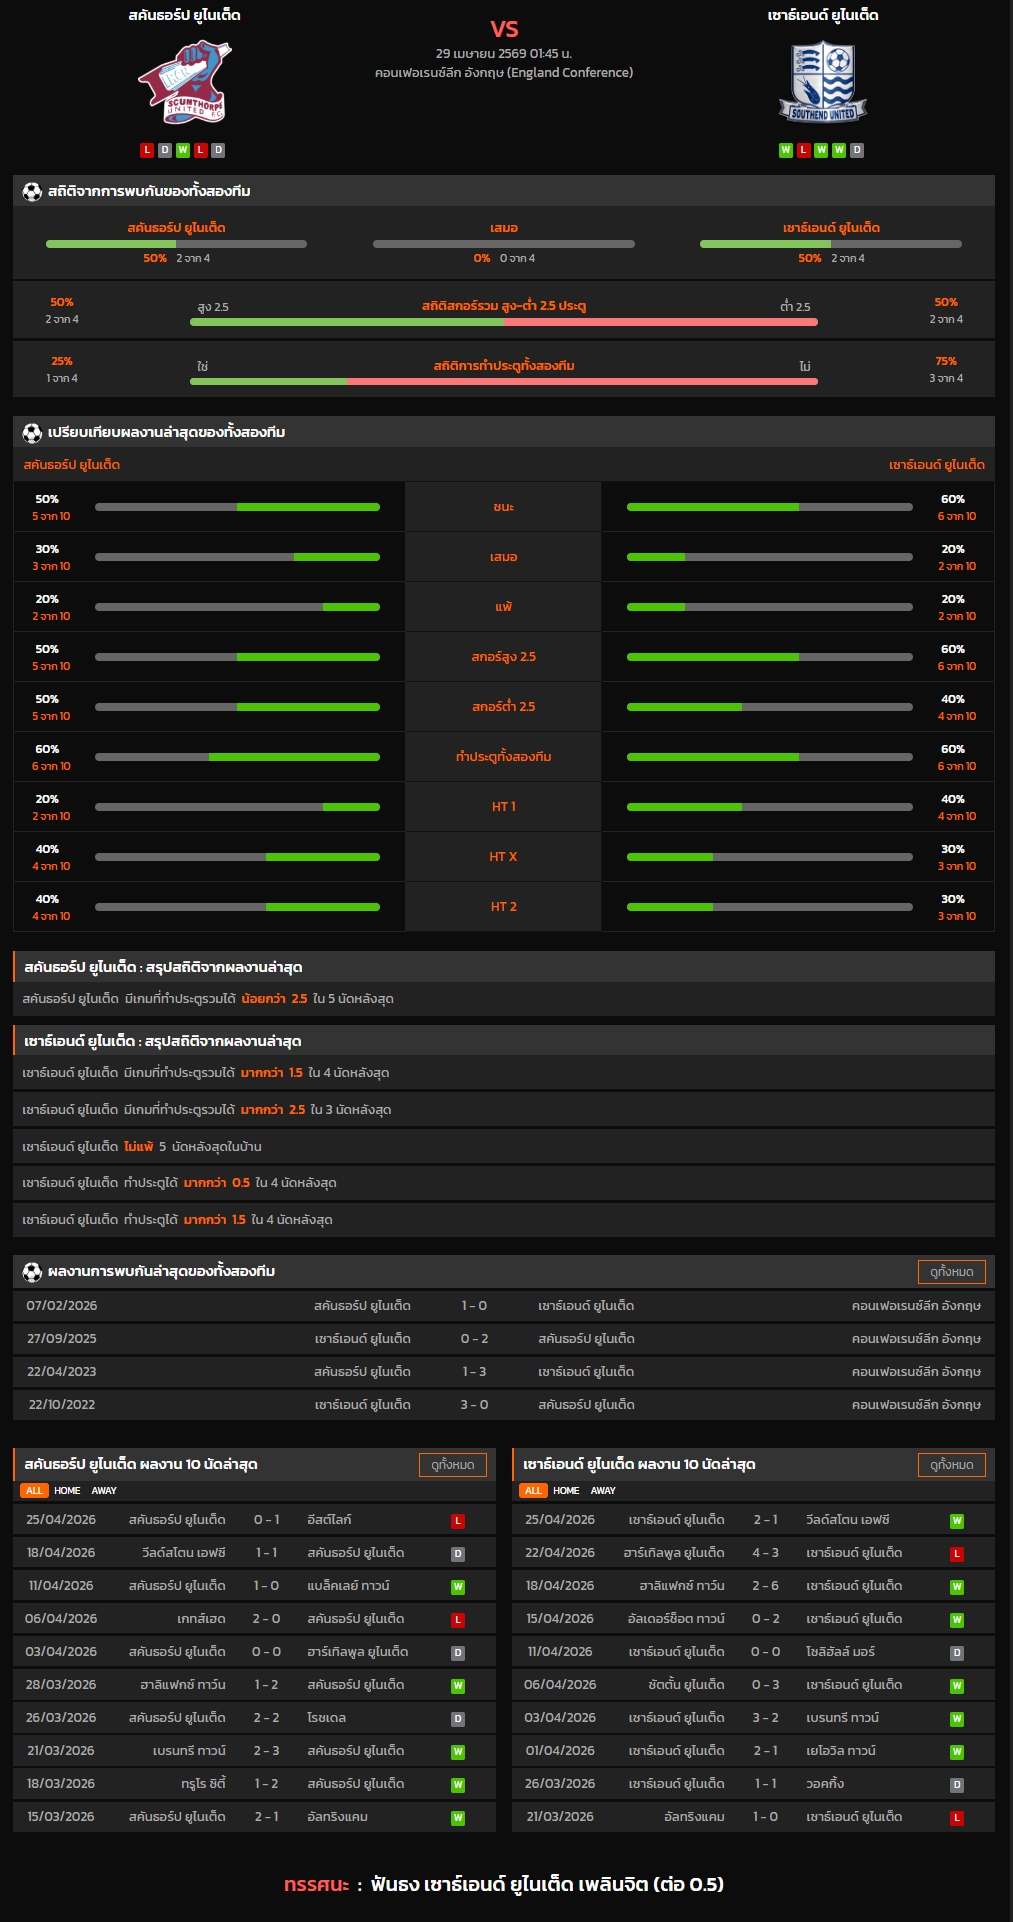This screenshot has width=1013, height=1922.
Task: Click green W badge on 25/04/2026 Southend match
Action: [x=957, y=1521]
